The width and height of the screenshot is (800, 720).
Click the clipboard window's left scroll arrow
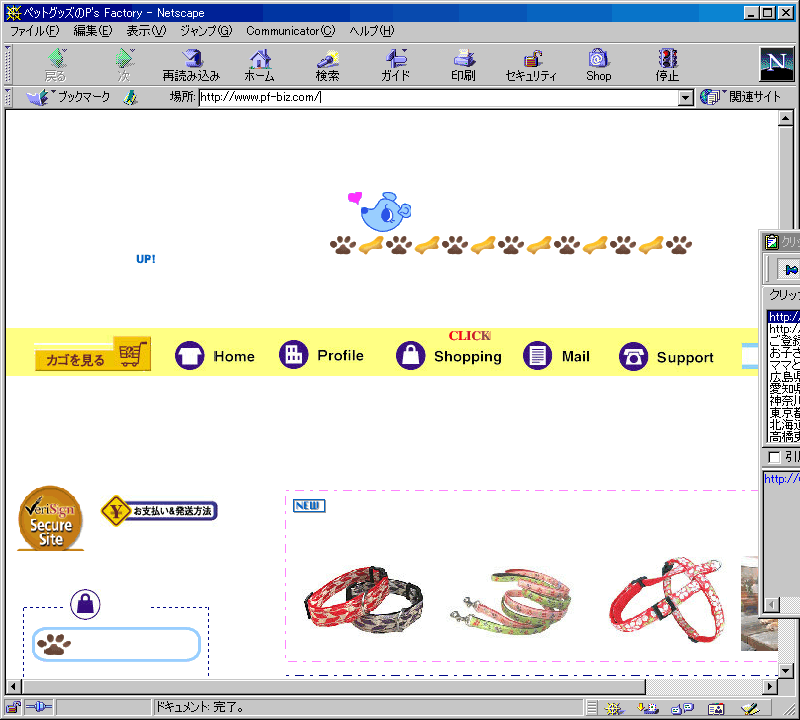(x=772, y=605)
